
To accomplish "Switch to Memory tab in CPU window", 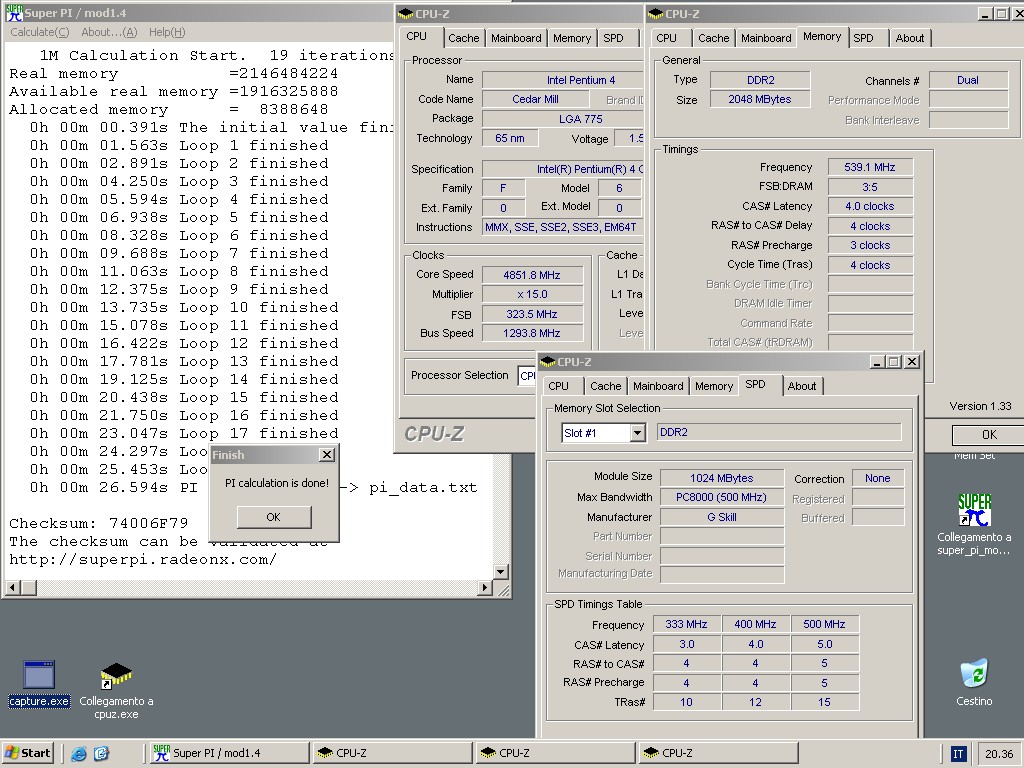I will point(571,38).
